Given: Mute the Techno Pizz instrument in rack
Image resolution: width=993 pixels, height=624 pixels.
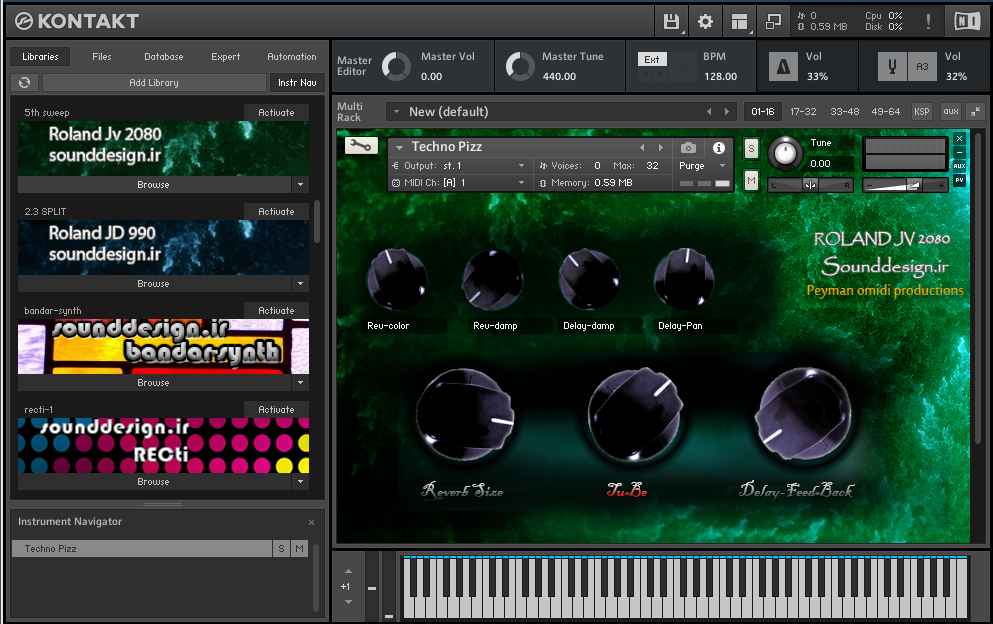Looking at the screenshot, I should (751, 181).
